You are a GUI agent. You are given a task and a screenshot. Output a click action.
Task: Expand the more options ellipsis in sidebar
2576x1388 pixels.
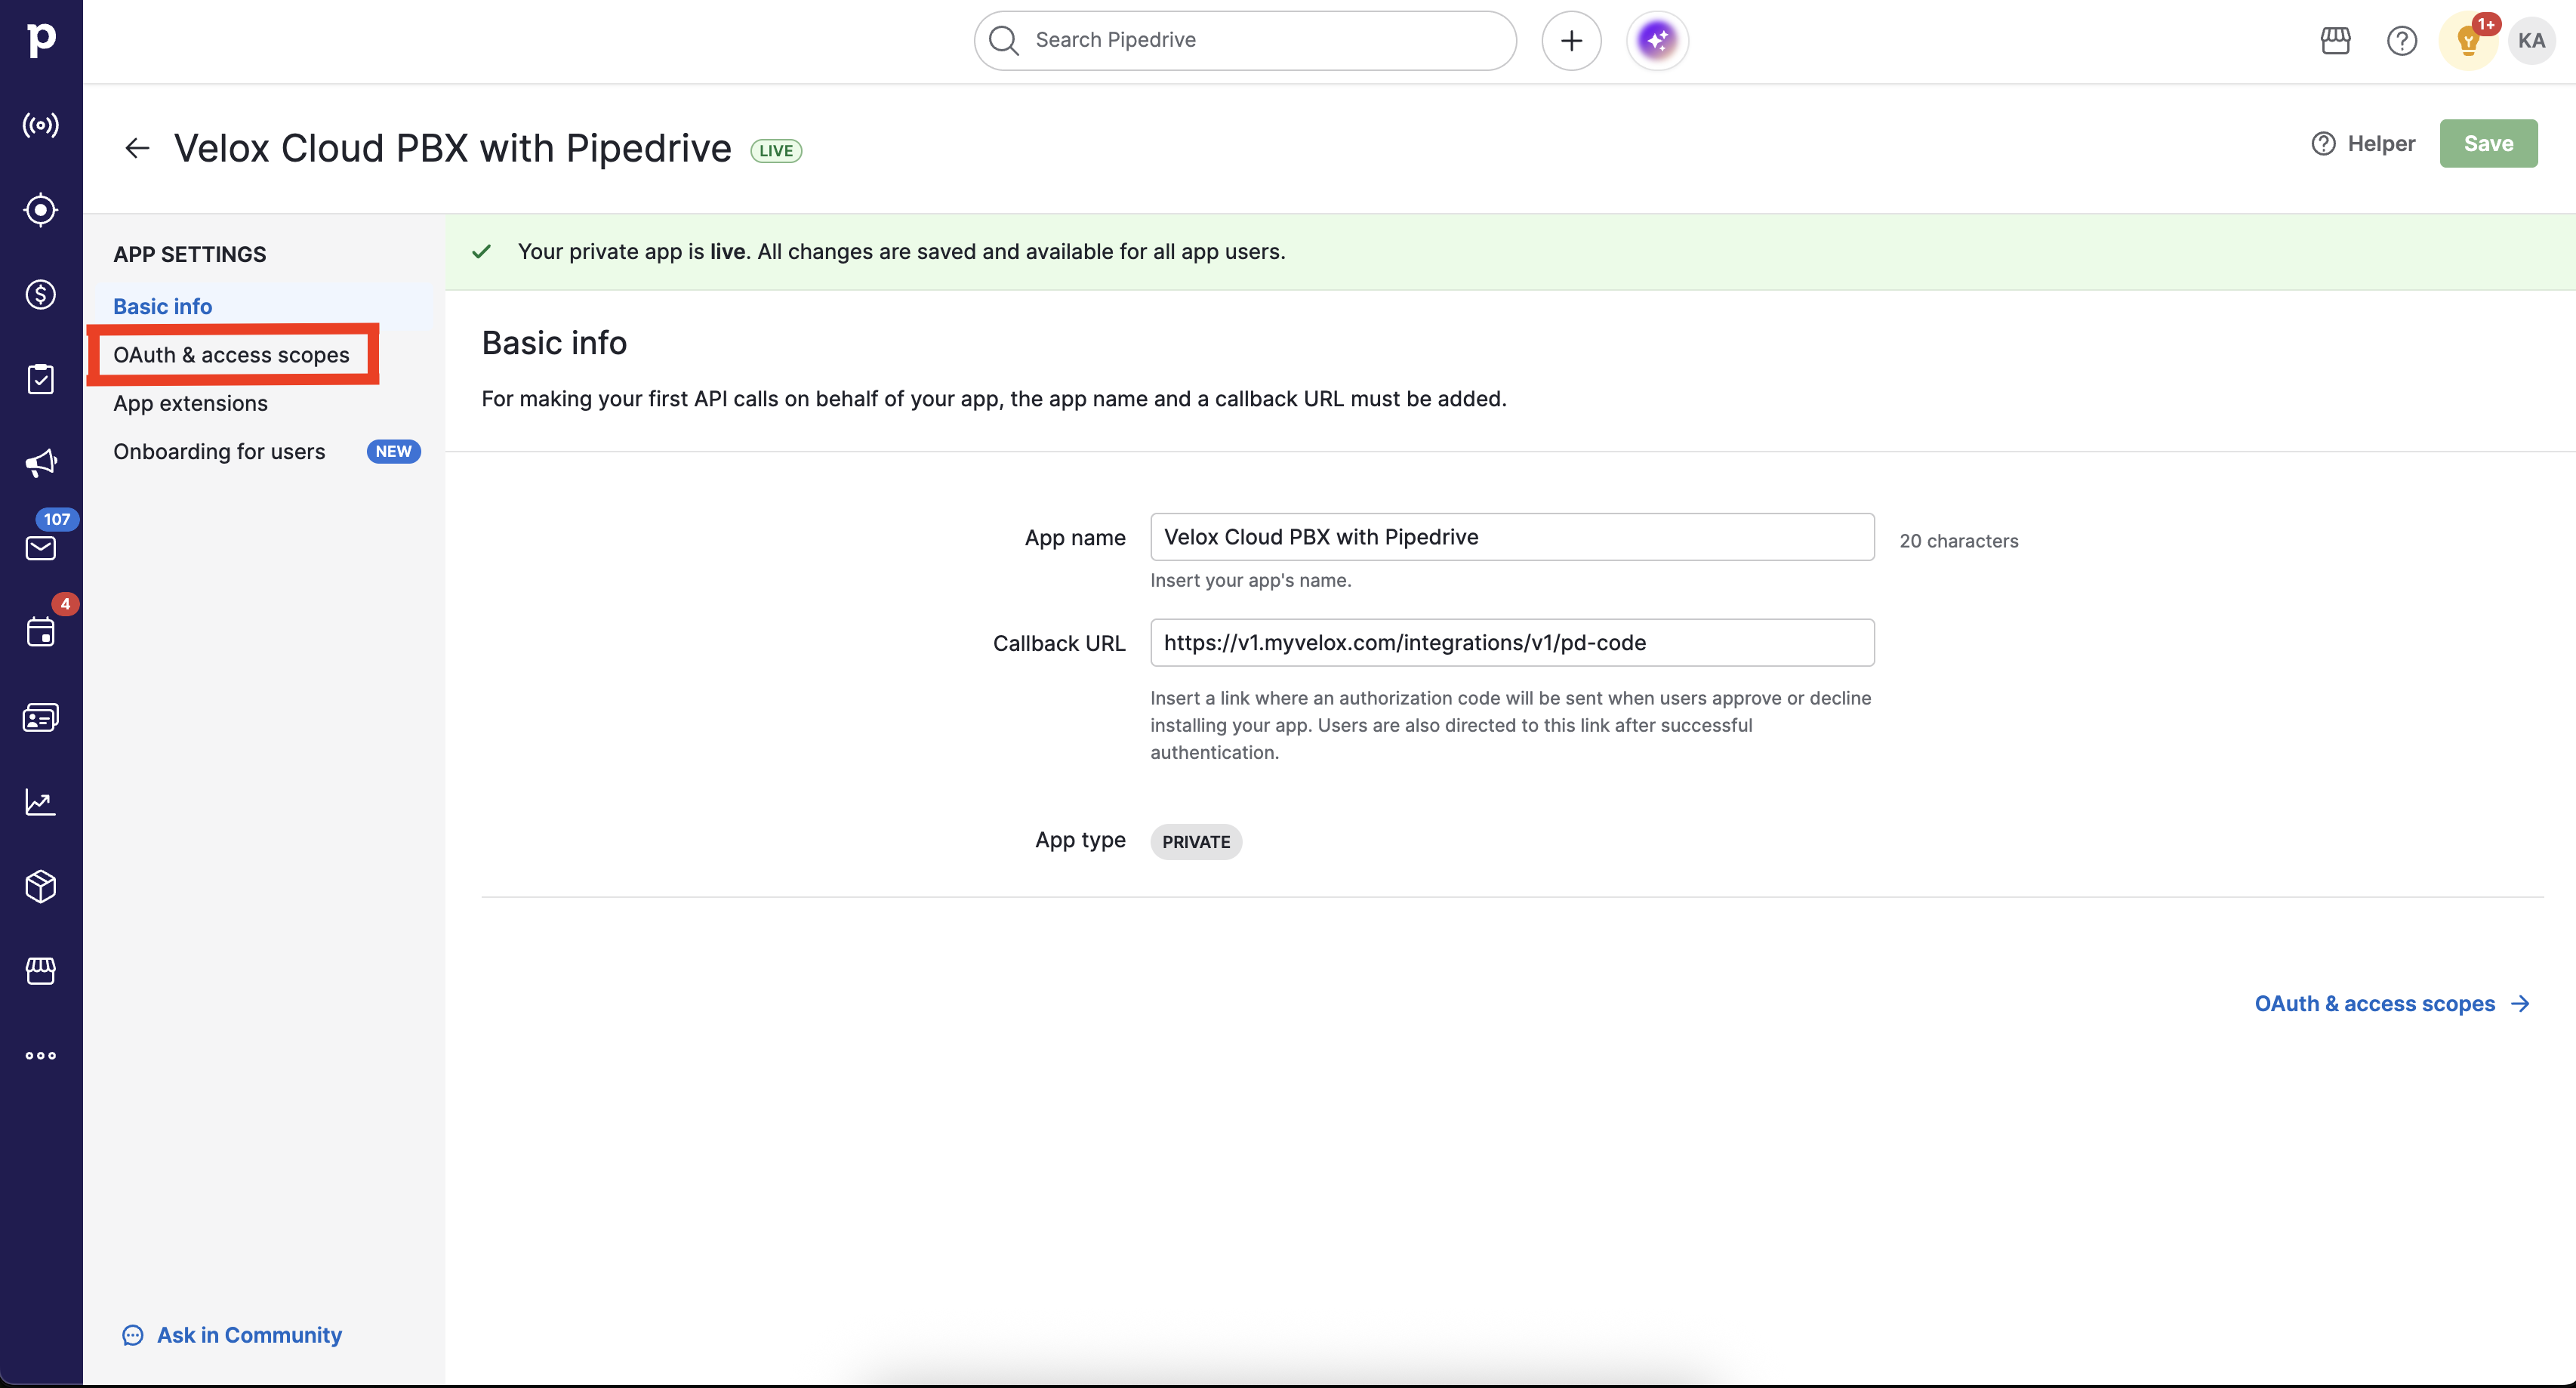[40, 1055]
